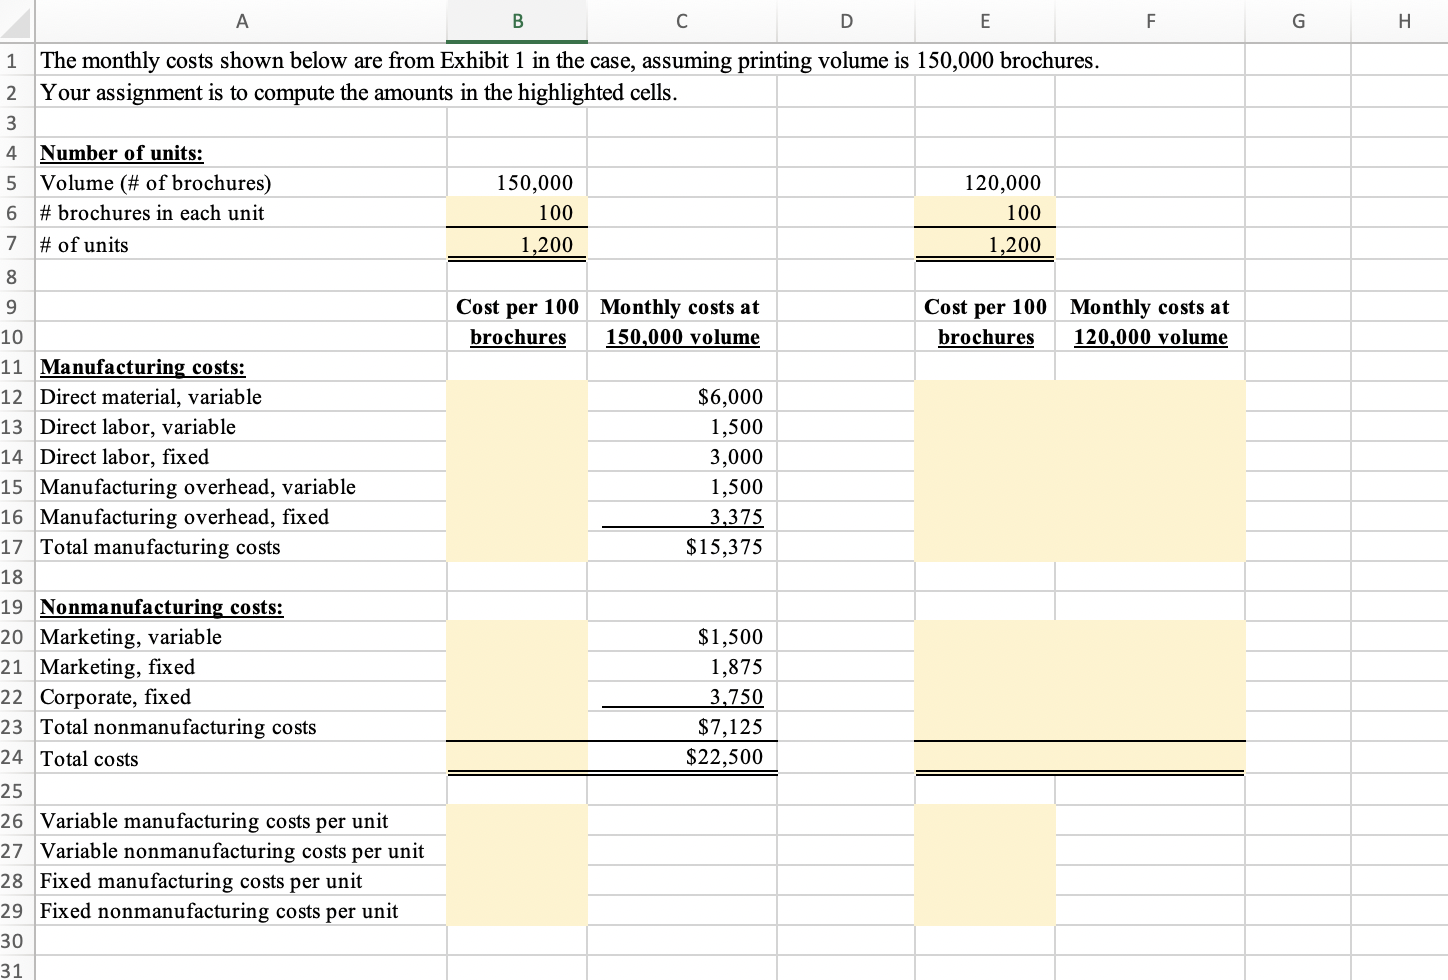Click 'Your assignment is to compute' cell
The image size is (1448, 980).
pyautogui.click(x=358, y=92)
